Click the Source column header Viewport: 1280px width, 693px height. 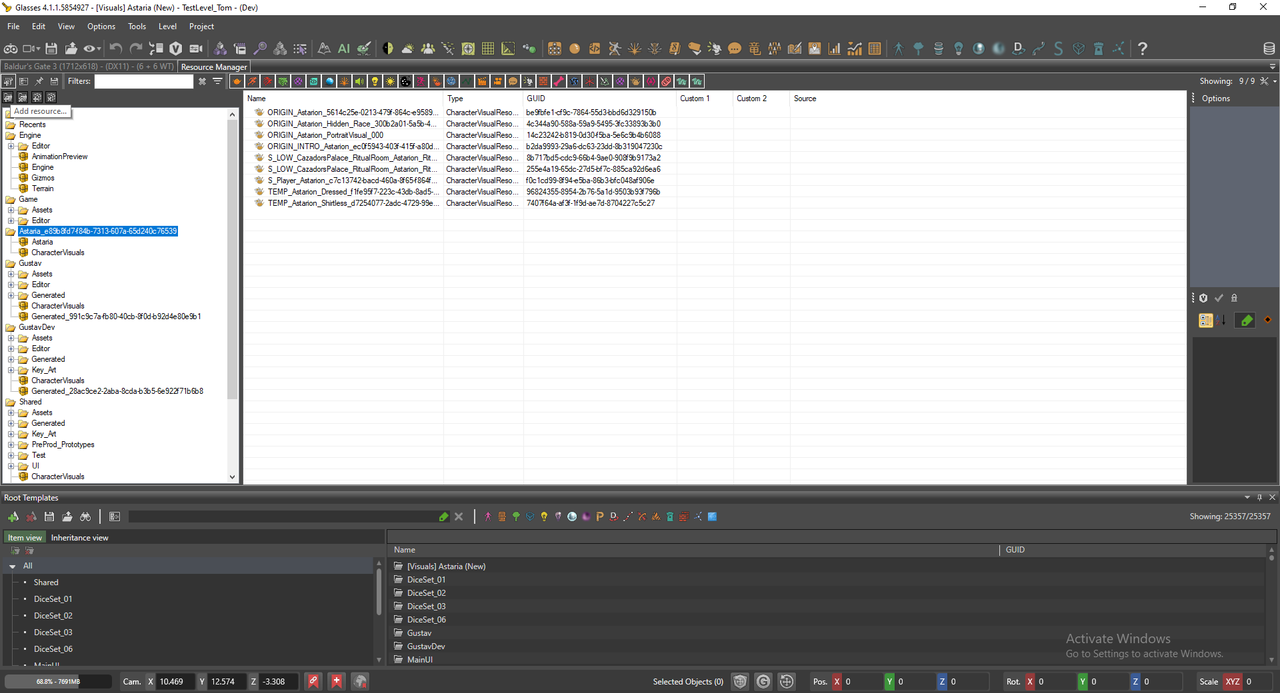[987, 98]
